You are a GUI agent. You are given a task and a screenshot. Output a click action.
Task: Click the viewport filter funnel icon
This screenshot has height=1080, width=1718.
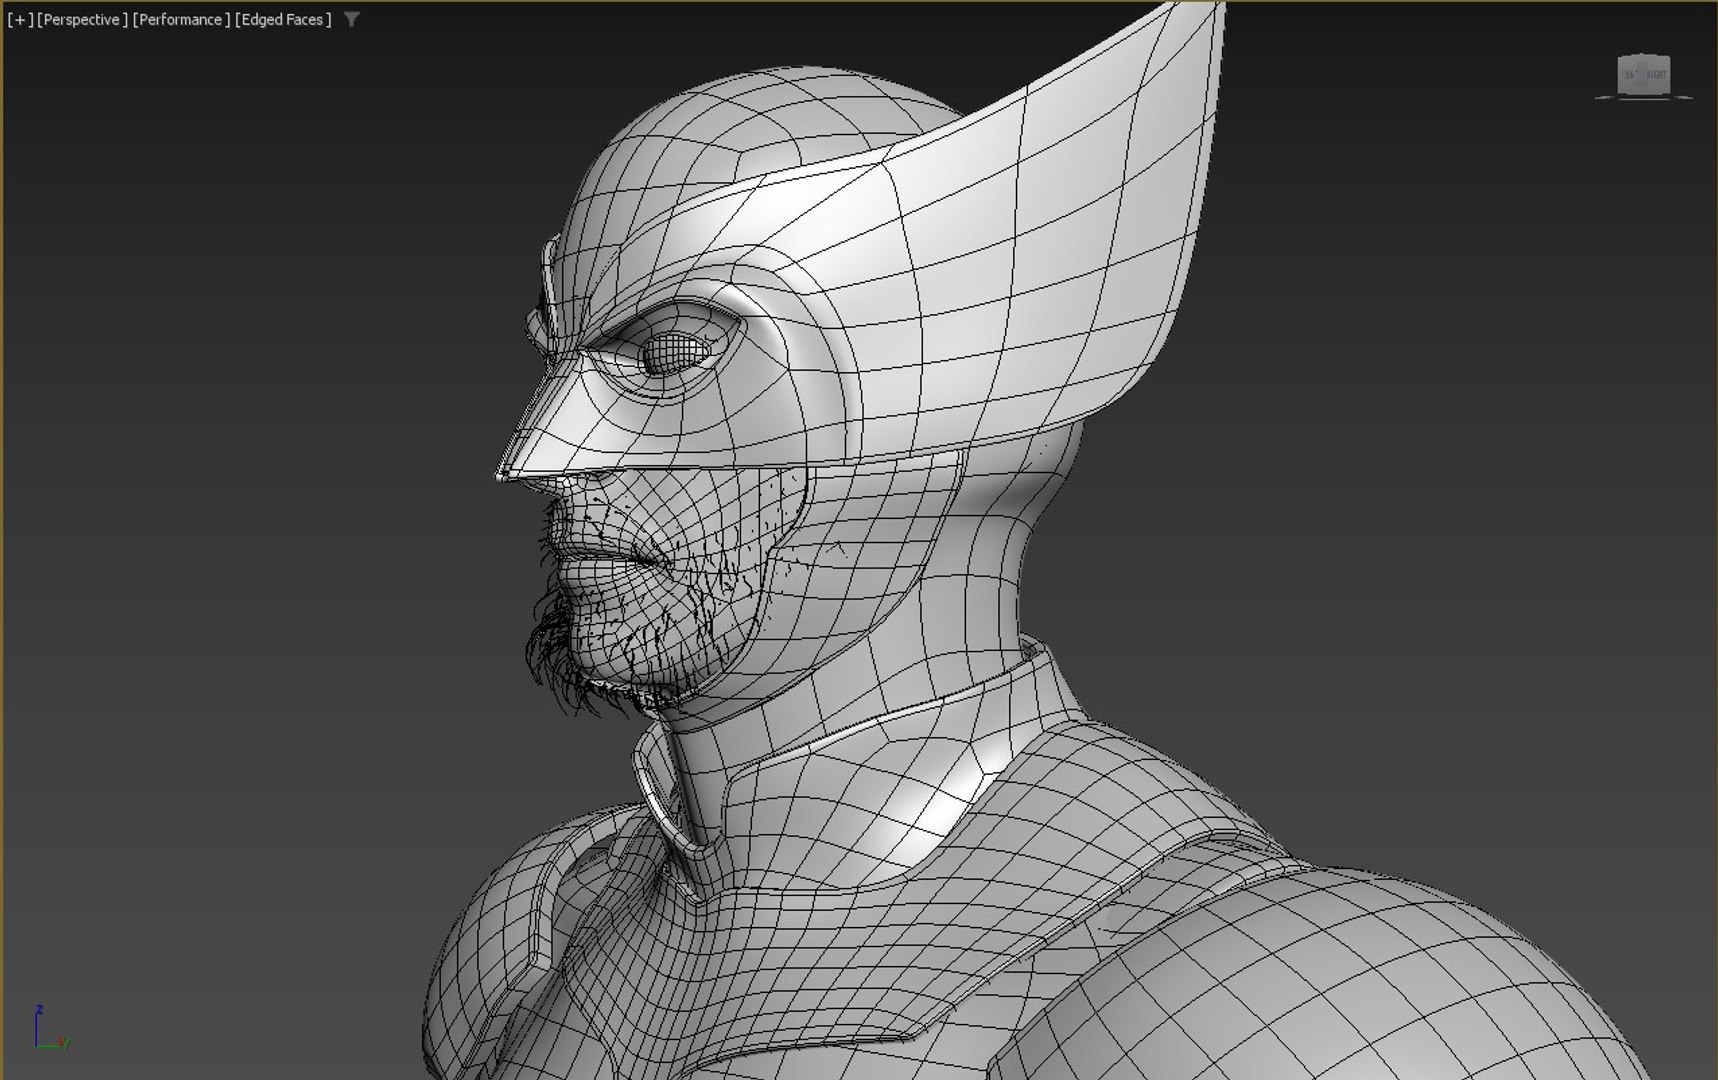tap(352, 19)
